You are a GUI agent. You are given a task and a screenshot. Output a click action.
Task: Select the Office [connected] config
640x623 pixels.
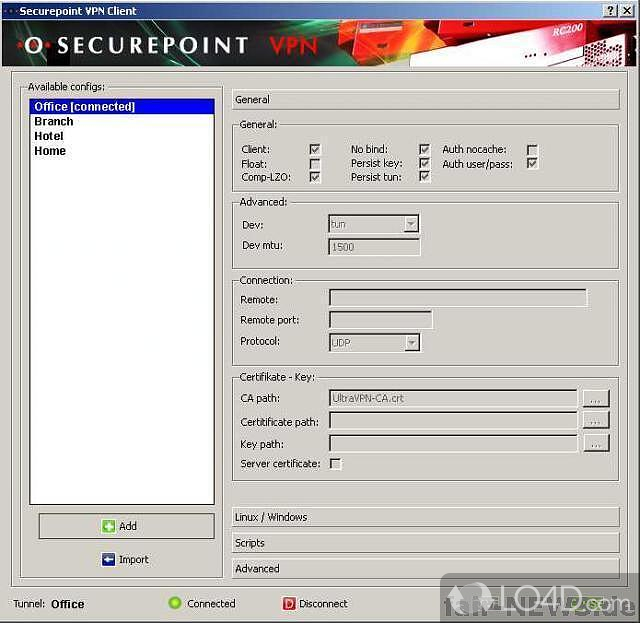point(122,107)
